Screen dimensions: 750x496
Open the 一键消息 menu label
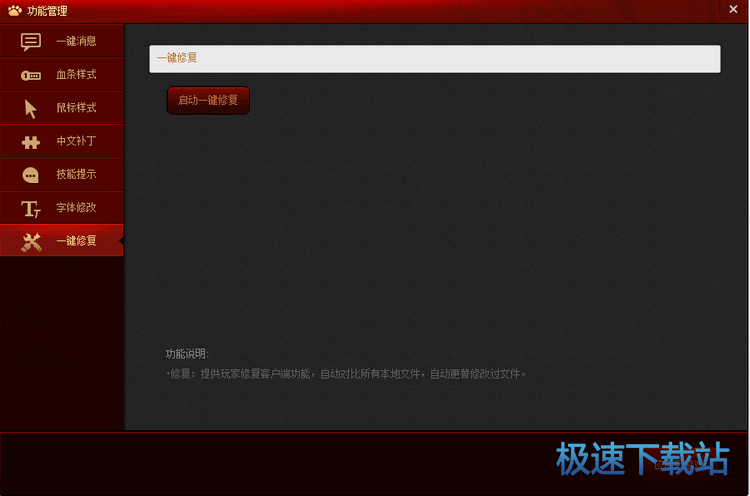76,41
